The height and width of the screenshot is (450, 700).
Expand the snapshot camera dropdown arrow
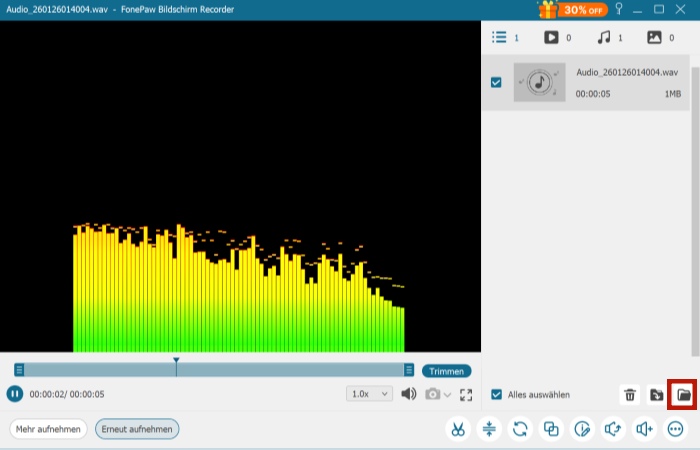tap(447, 394)
